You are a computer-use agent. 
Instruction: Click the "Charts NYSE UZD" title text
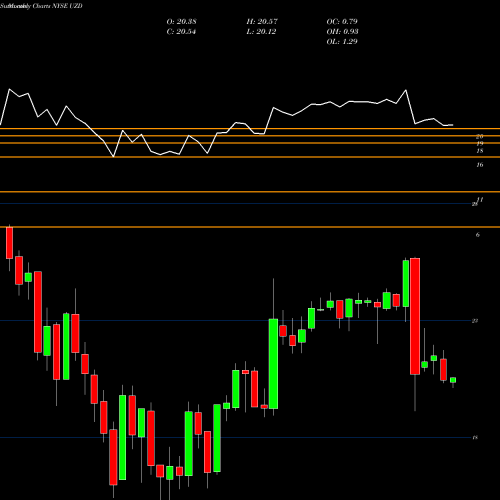pyautogui.click(x=57, y=6)
